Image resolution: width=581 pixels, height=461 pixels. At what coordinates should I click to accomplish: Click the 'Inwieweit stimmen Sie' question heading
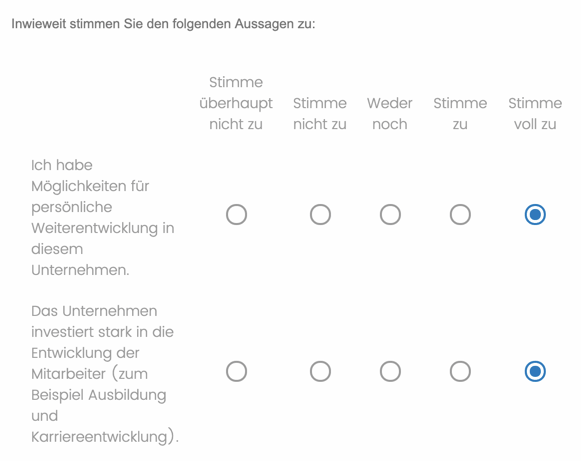[x=163, y=24]
